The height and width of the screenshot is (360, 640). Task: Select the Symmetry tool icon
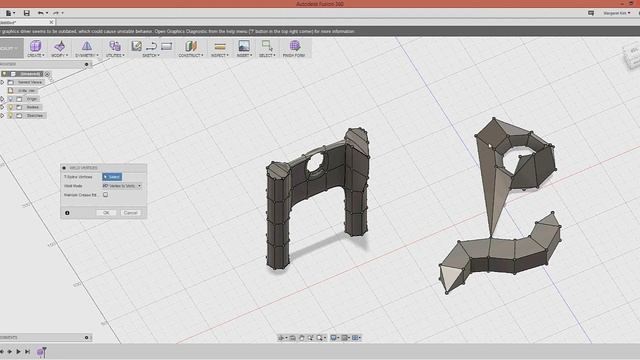(87, 46)
